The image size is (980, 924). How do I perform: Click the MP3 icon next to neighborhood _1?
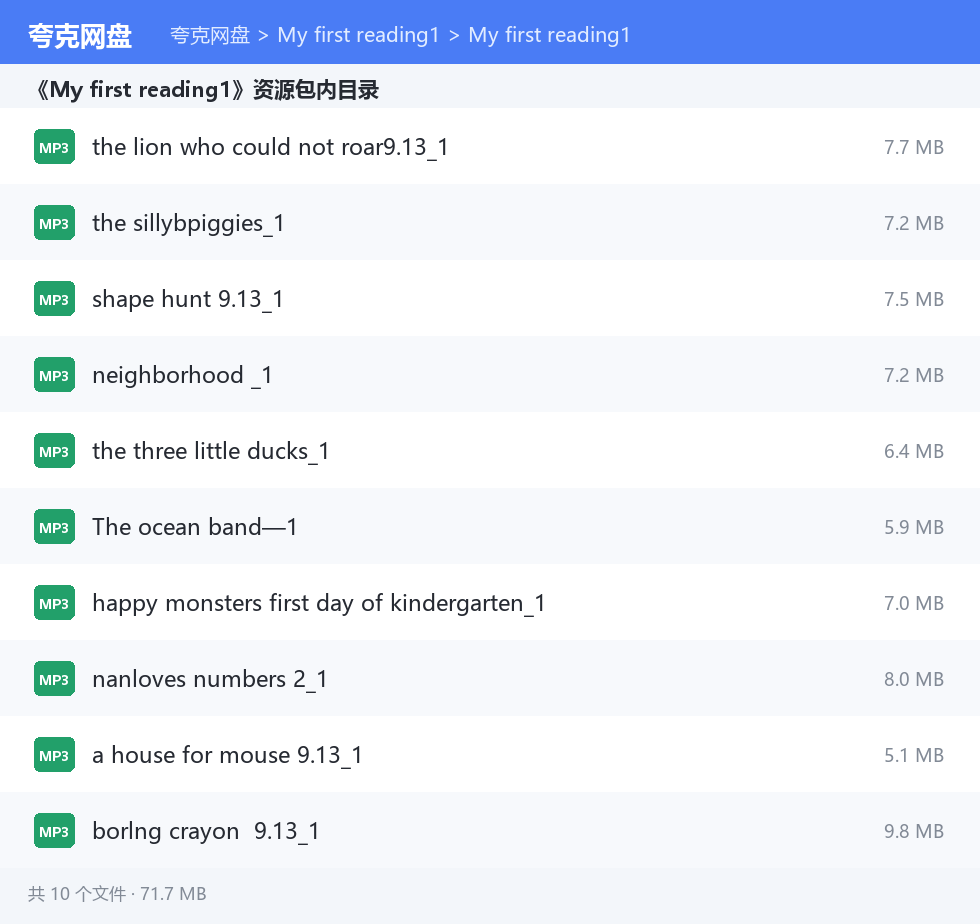click(x=54, y=375)
